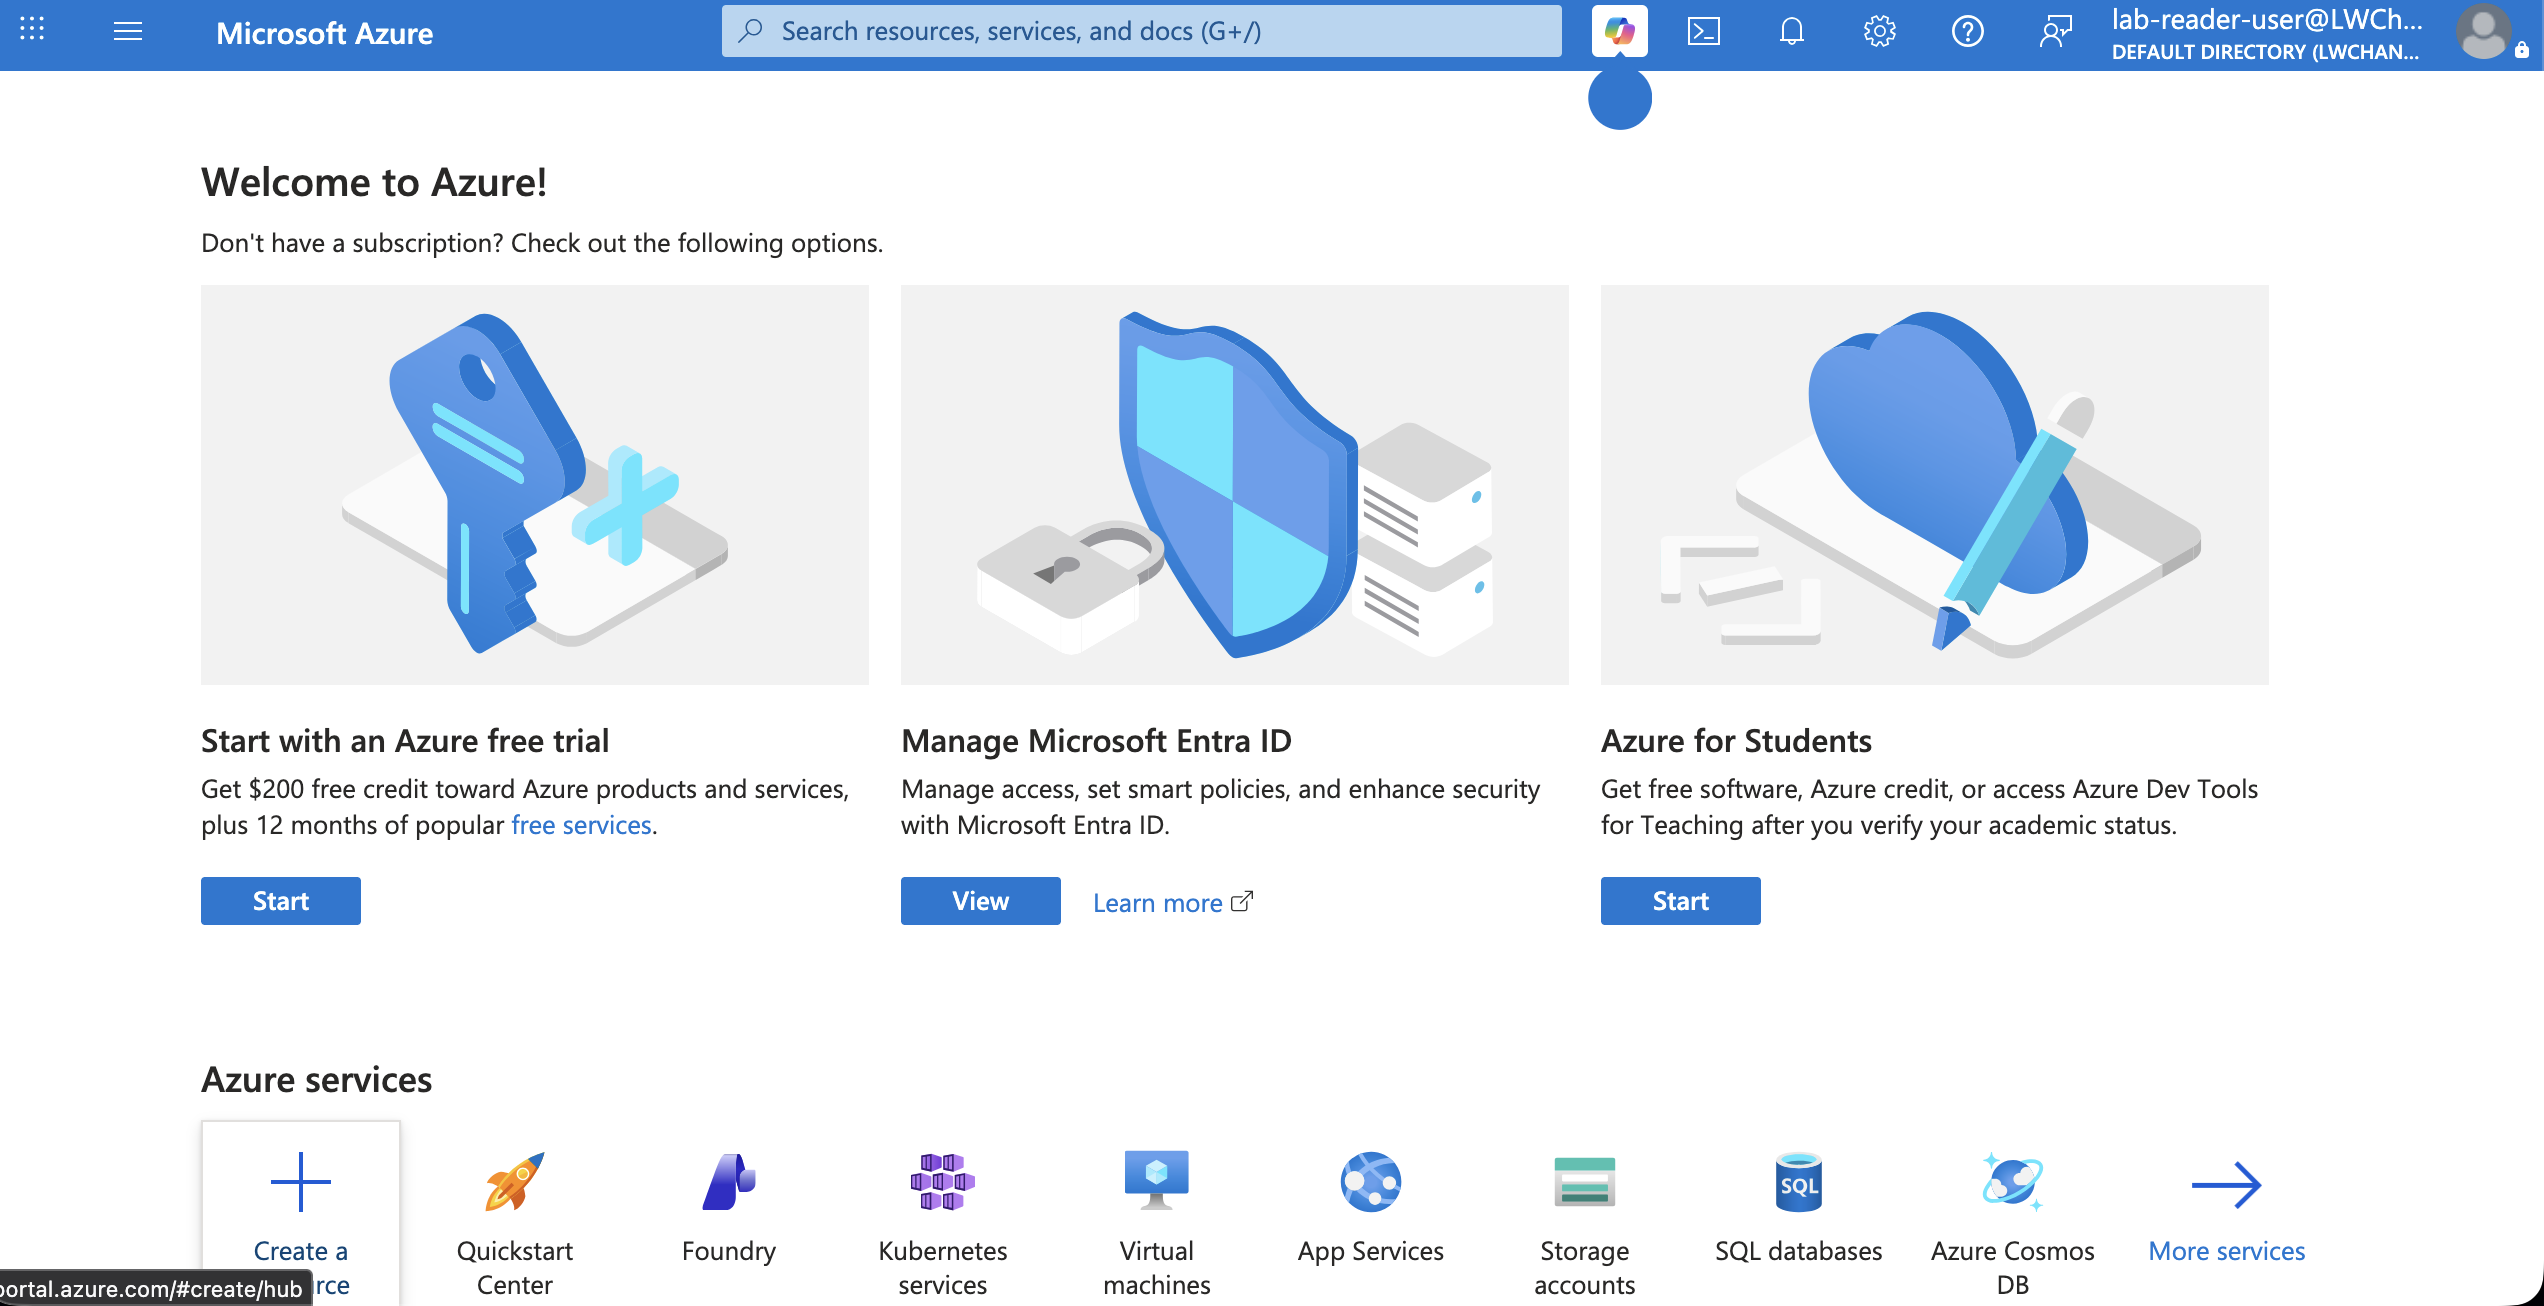
Task: Open the free services link
Action: (581, 825)
